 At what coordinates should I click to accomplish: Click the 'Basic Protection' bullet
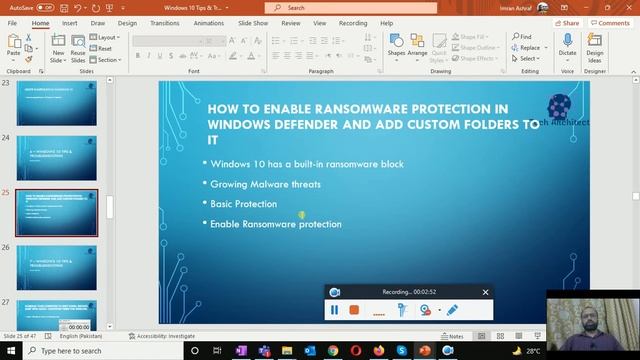[243, 204]
